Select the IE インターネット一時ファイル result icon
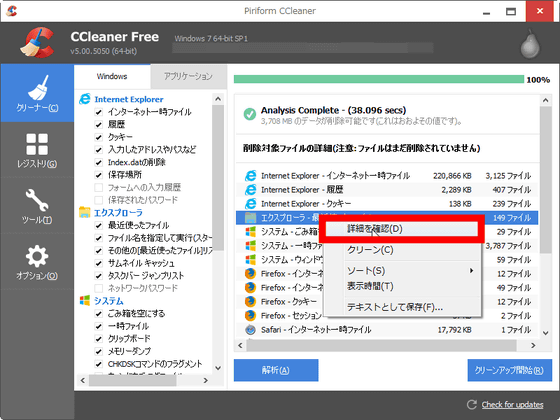The width and height of the screenshot is (560, 420). 250,176
